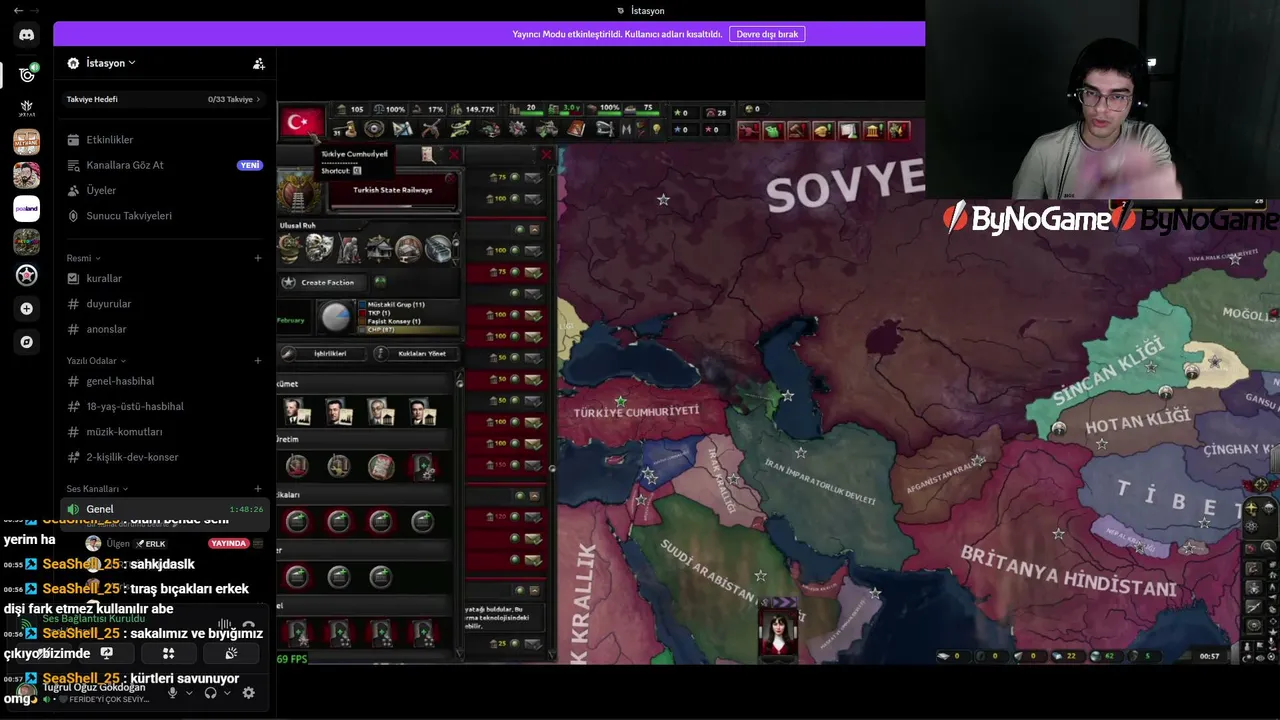Toggle the green circle button in the 150 row

(515, 464)
